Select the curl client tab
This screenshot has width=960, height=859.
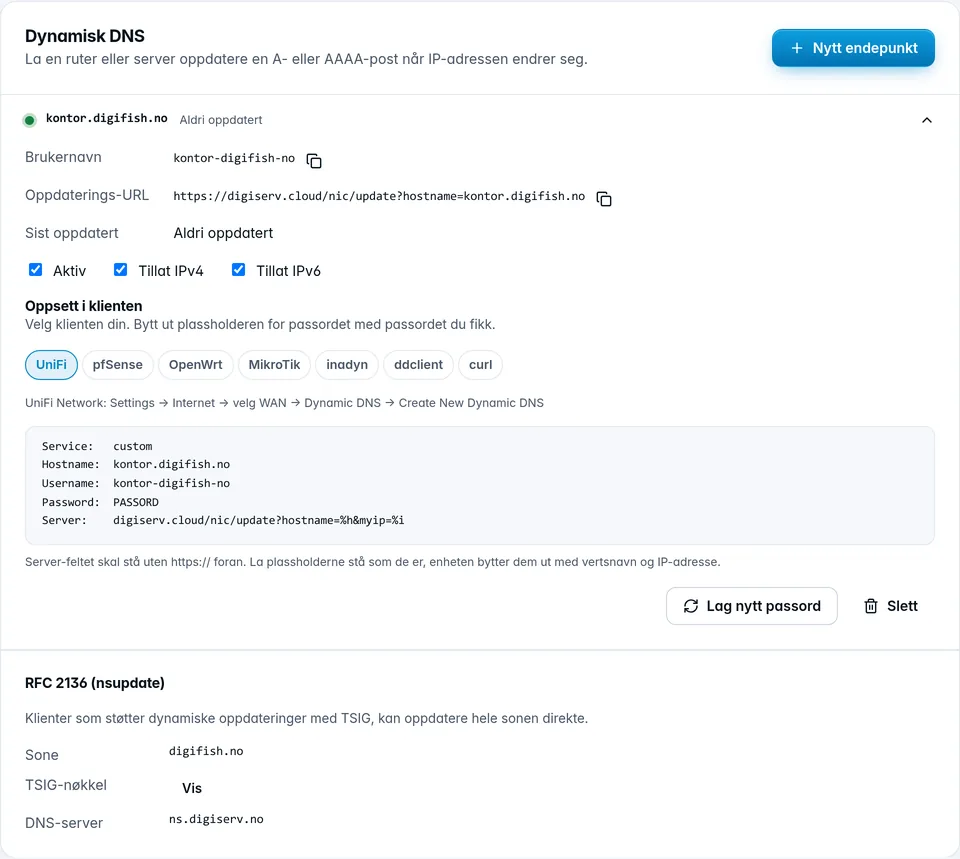pyautogui.click(x=481, y=365)
